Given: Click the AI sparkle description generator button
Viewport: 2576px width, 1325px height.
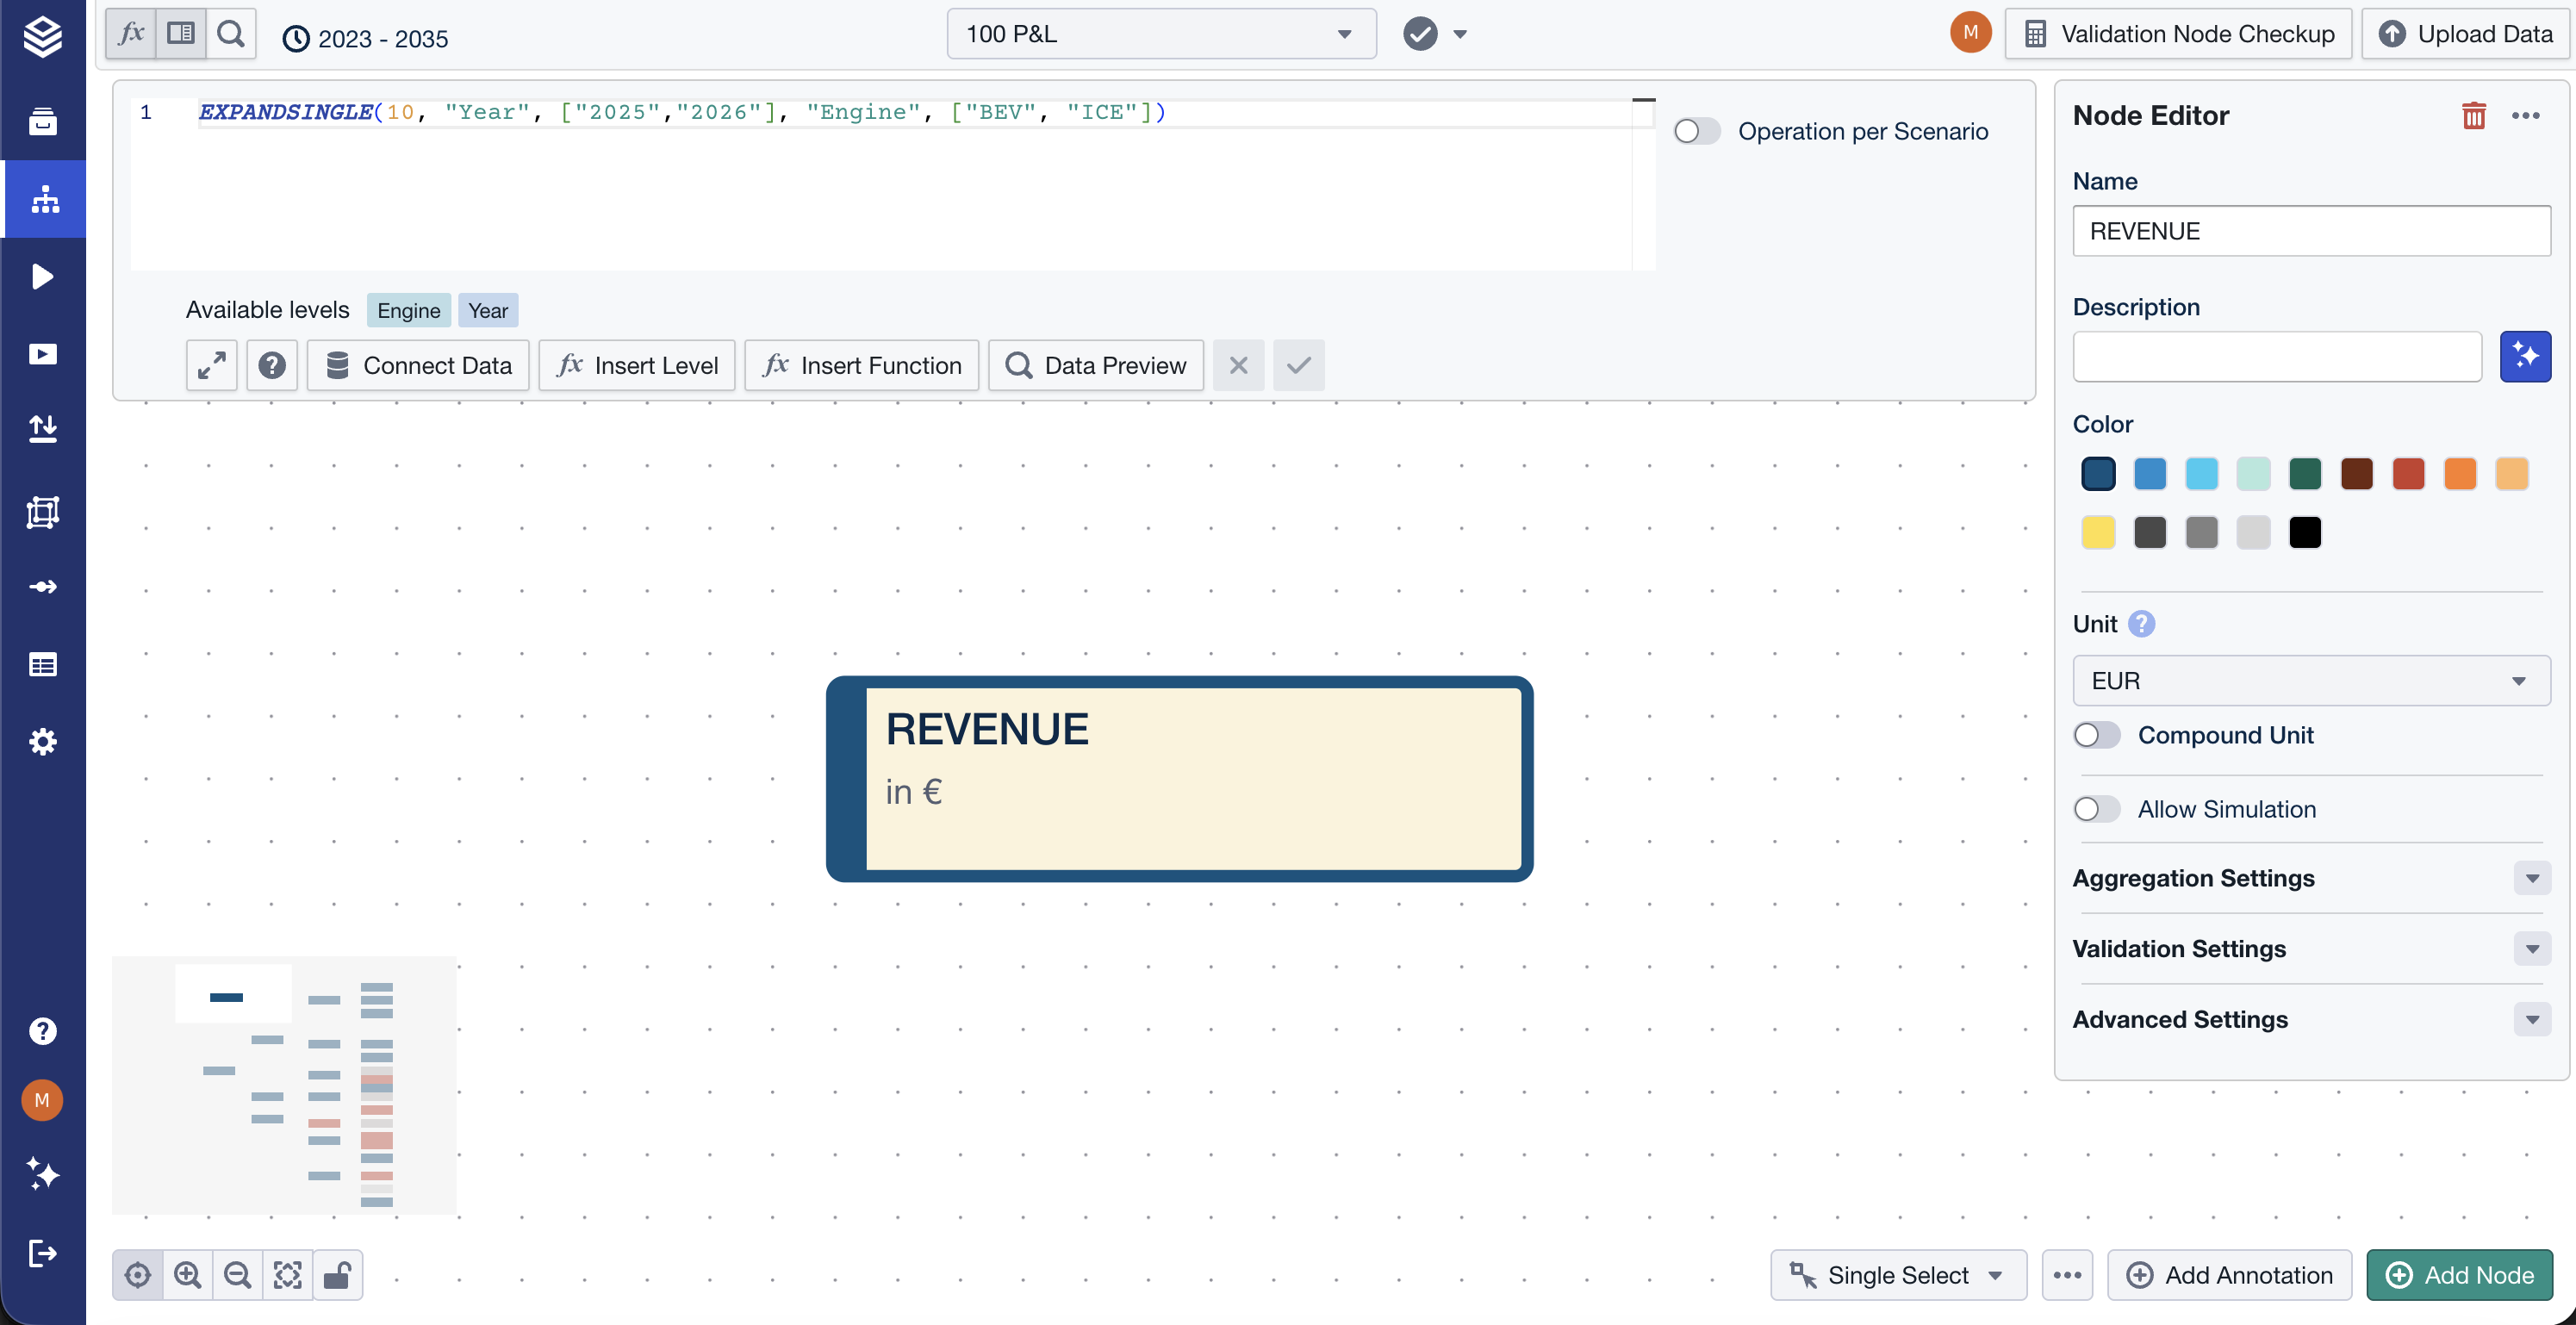Looking at the screenshot, I should click(x=2524, y=357).
